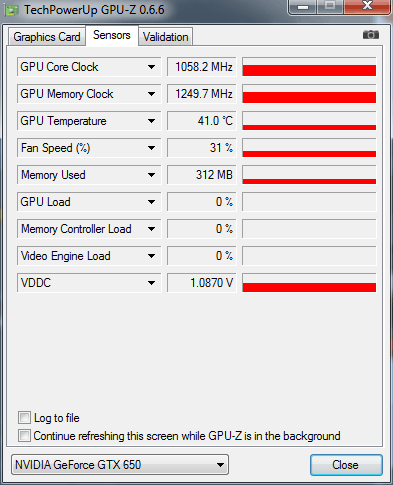Expand the GPU Core Clock dropdown arrow
The image size is (393, 485).
pyautogui.click(x=151, y=67)
